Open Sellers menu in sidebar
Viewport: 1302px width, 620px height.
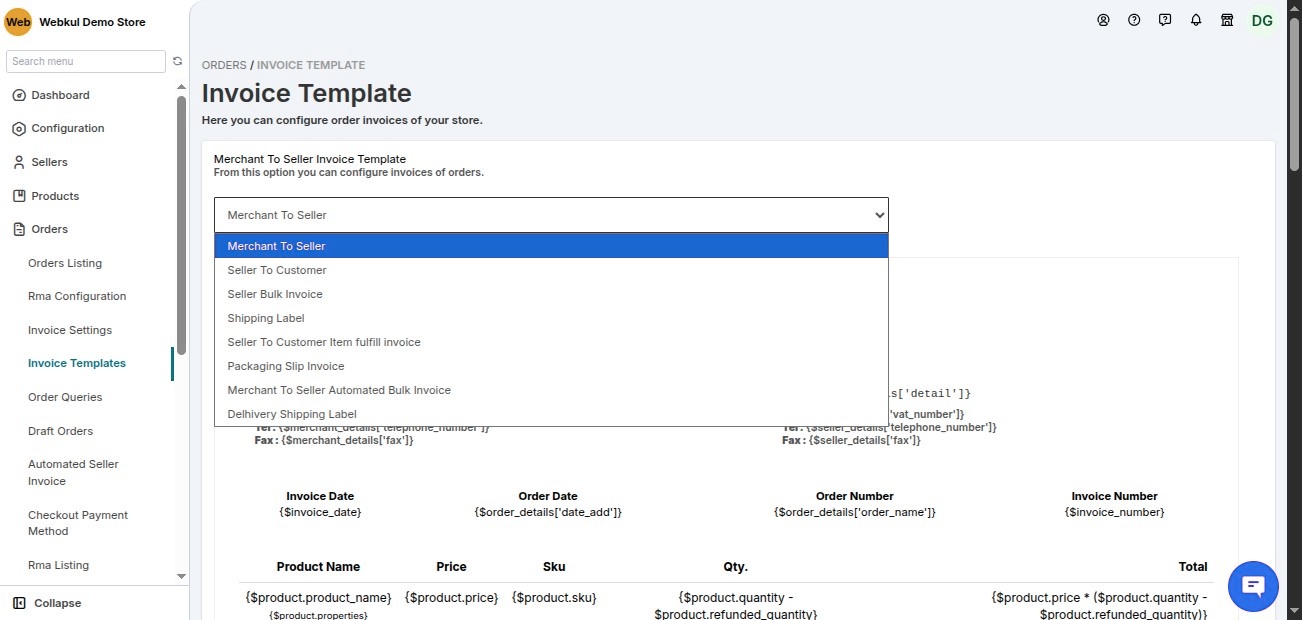coord(49,162)
